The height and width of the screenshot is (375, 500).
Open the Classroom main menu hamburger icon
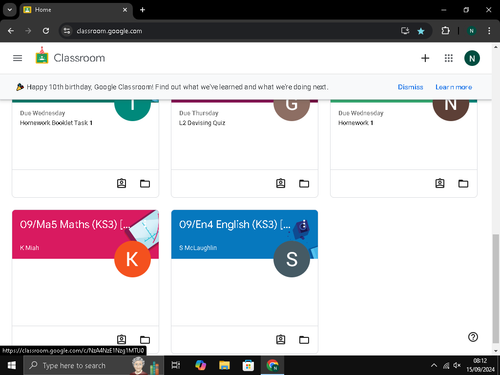[17, 58]
